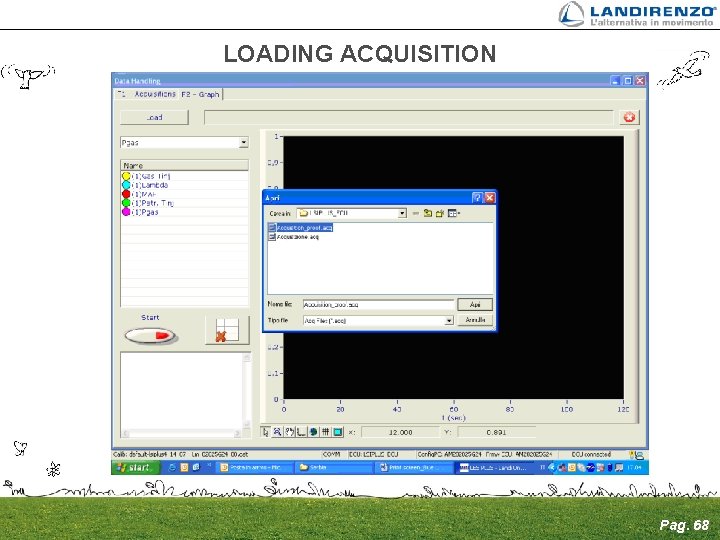Close the Apri dialog
The width and height of the screenshot is (720, 540).
[489, 197]
